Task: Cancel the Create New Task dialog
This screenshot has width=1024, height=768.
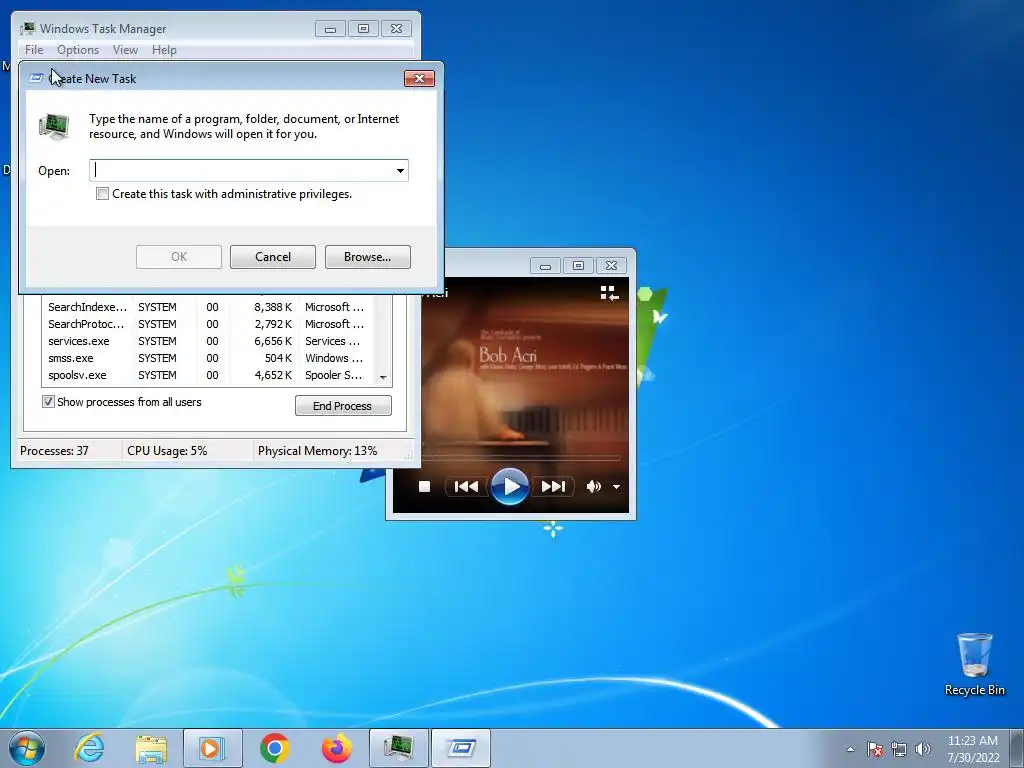Action: (x=273, y=257)
